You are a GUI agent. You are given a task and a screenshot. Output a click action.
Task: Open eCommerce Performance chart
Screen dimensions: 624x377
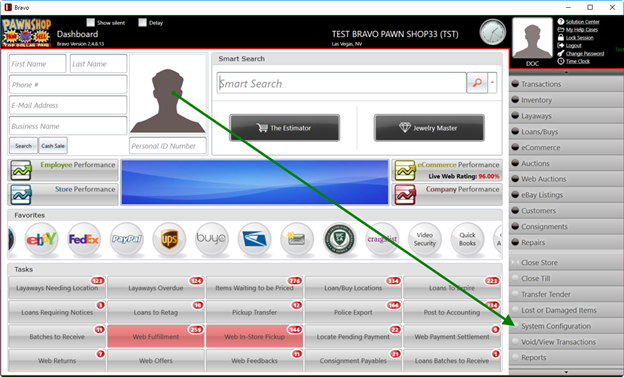(447, 170)
